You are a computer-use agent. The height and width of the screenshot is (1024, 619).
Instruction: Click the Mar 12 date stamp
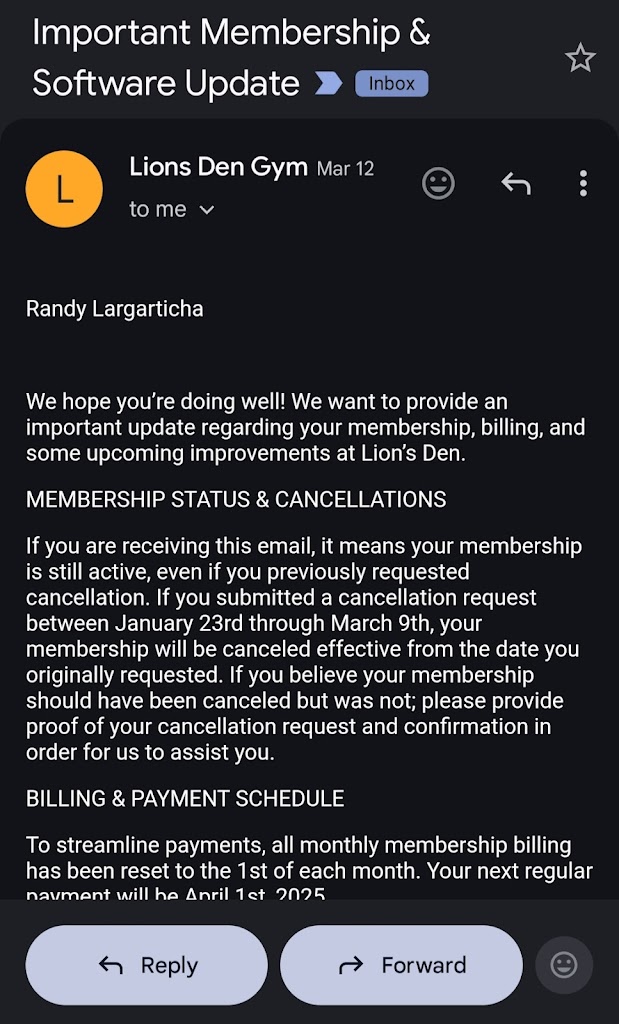coord(345,169)
